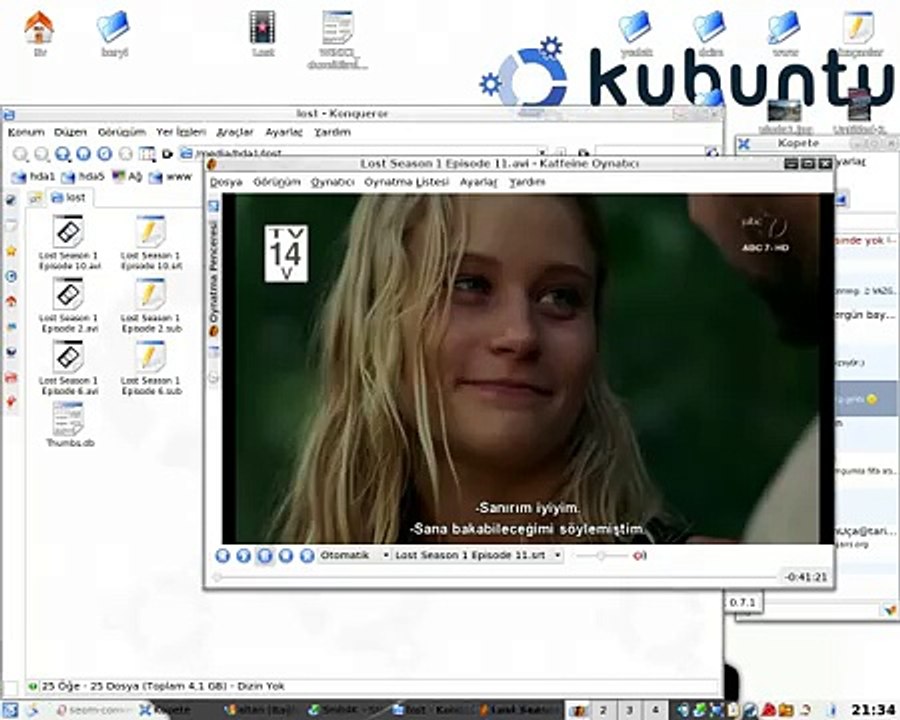900x720 pixels.
Task: Select Lost Season 1 Episode 6.avi file
Action: tap(69, 367)
